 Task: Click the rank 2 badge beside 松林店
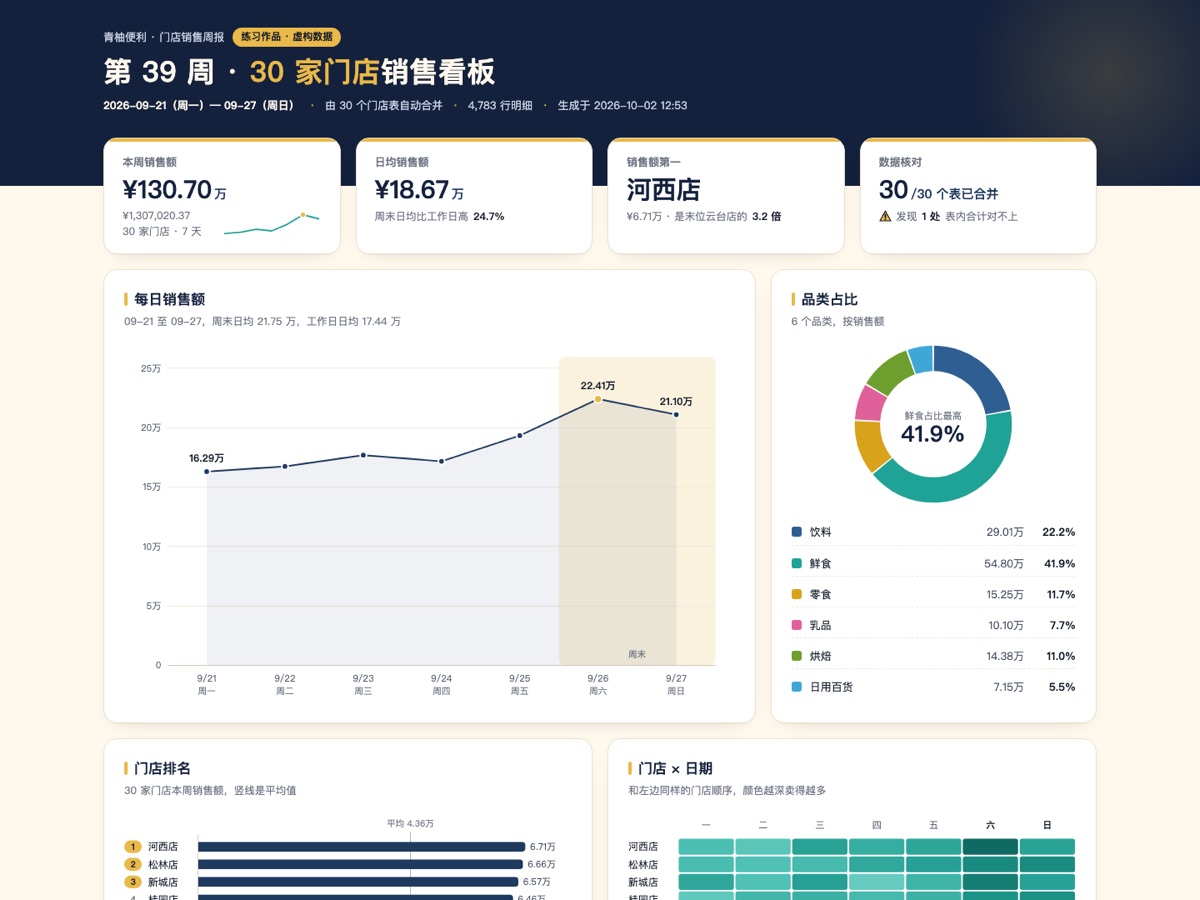coord(132,864)
